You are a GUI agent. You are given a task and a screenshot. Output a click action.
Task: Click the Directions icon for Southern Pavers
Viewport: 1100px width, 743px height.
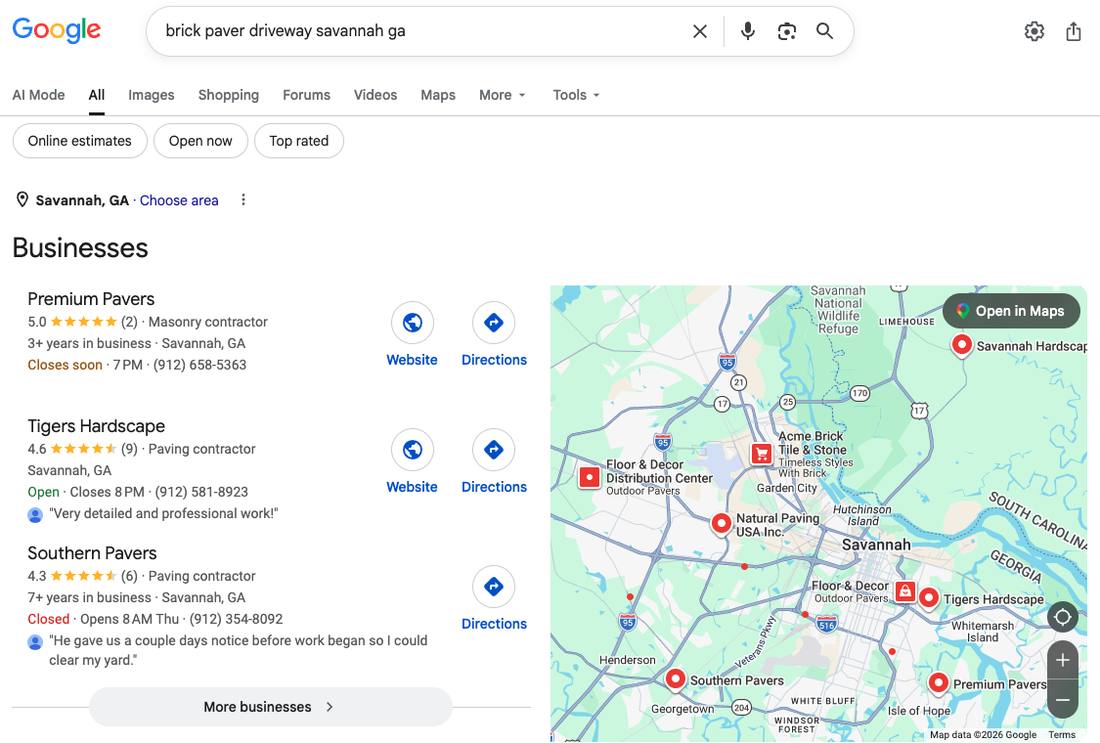[x=494, y=587]
